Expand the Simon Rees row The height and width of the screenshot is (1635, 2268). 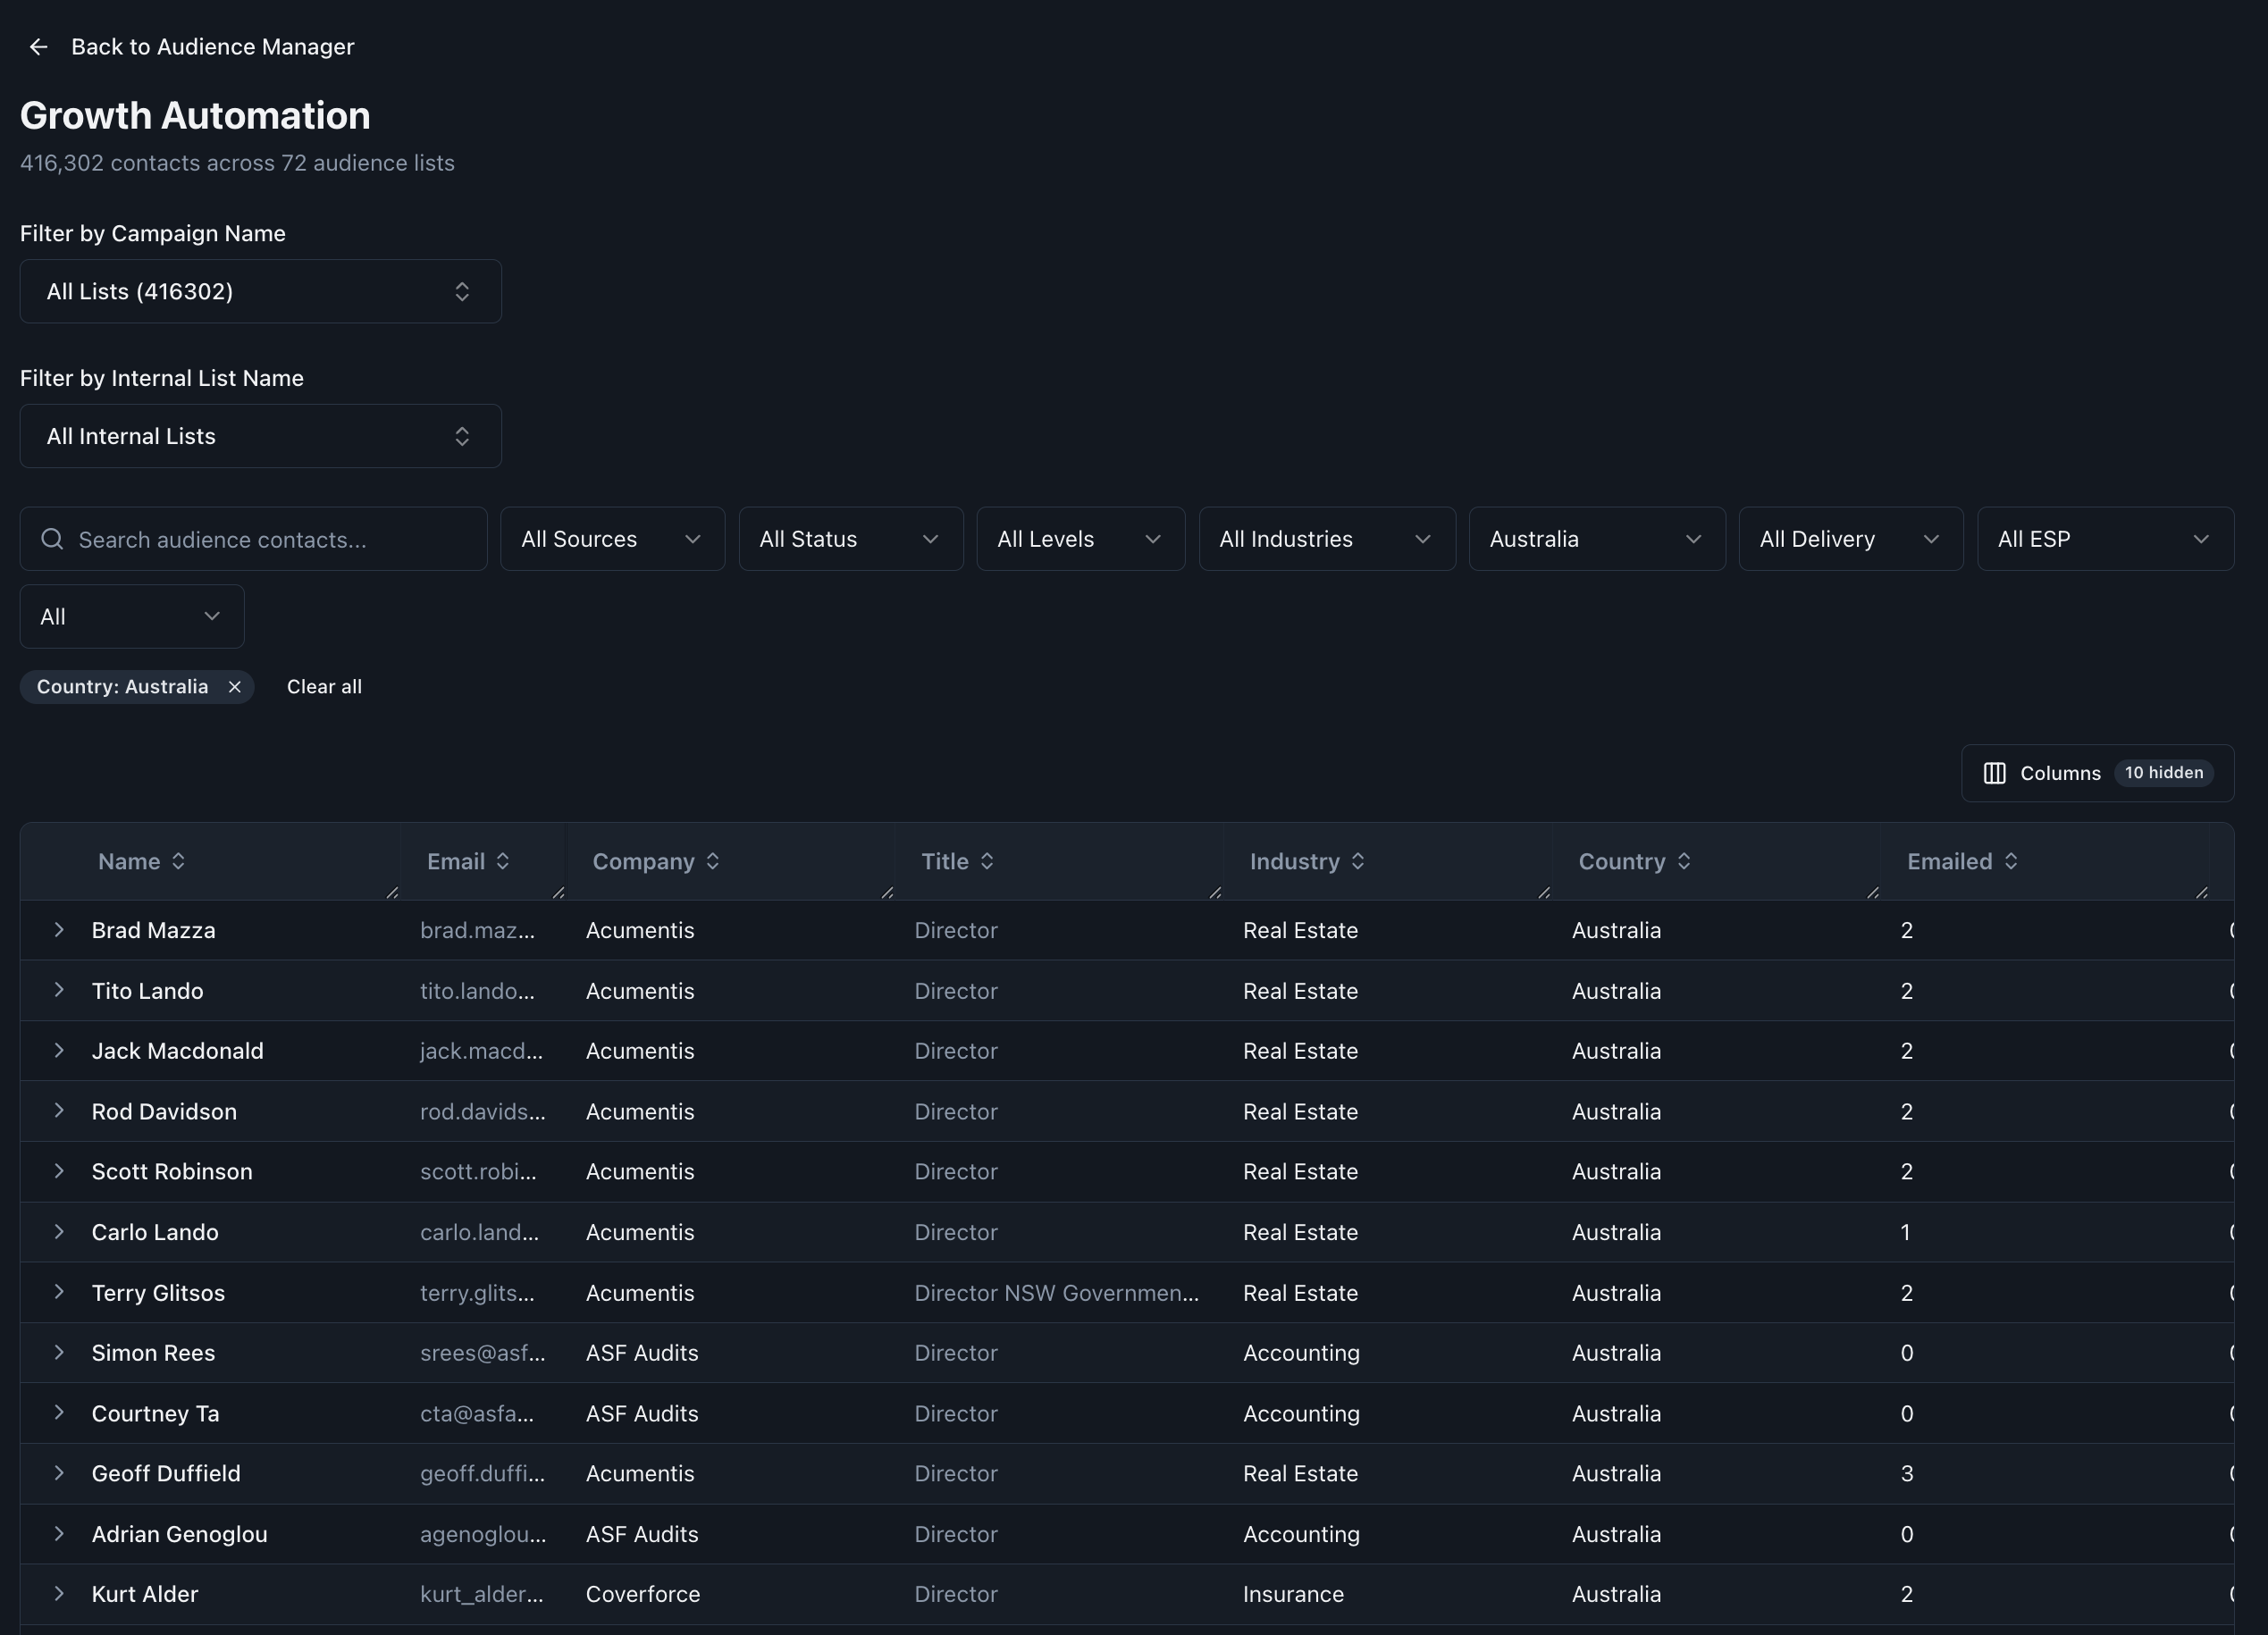[59, 1352]
